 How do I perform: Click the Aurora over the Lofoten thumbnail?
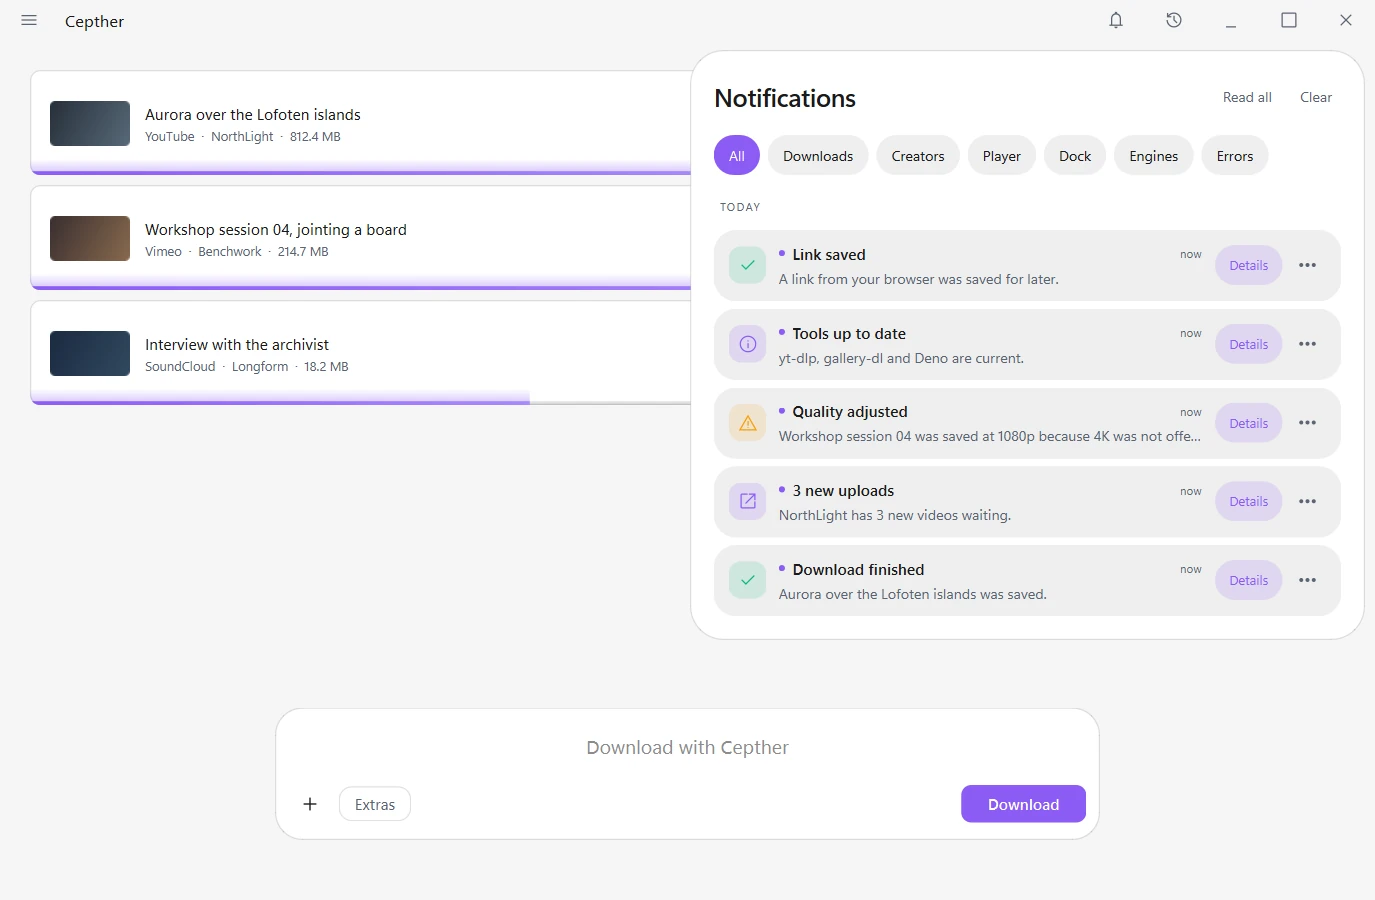point(90,123)
